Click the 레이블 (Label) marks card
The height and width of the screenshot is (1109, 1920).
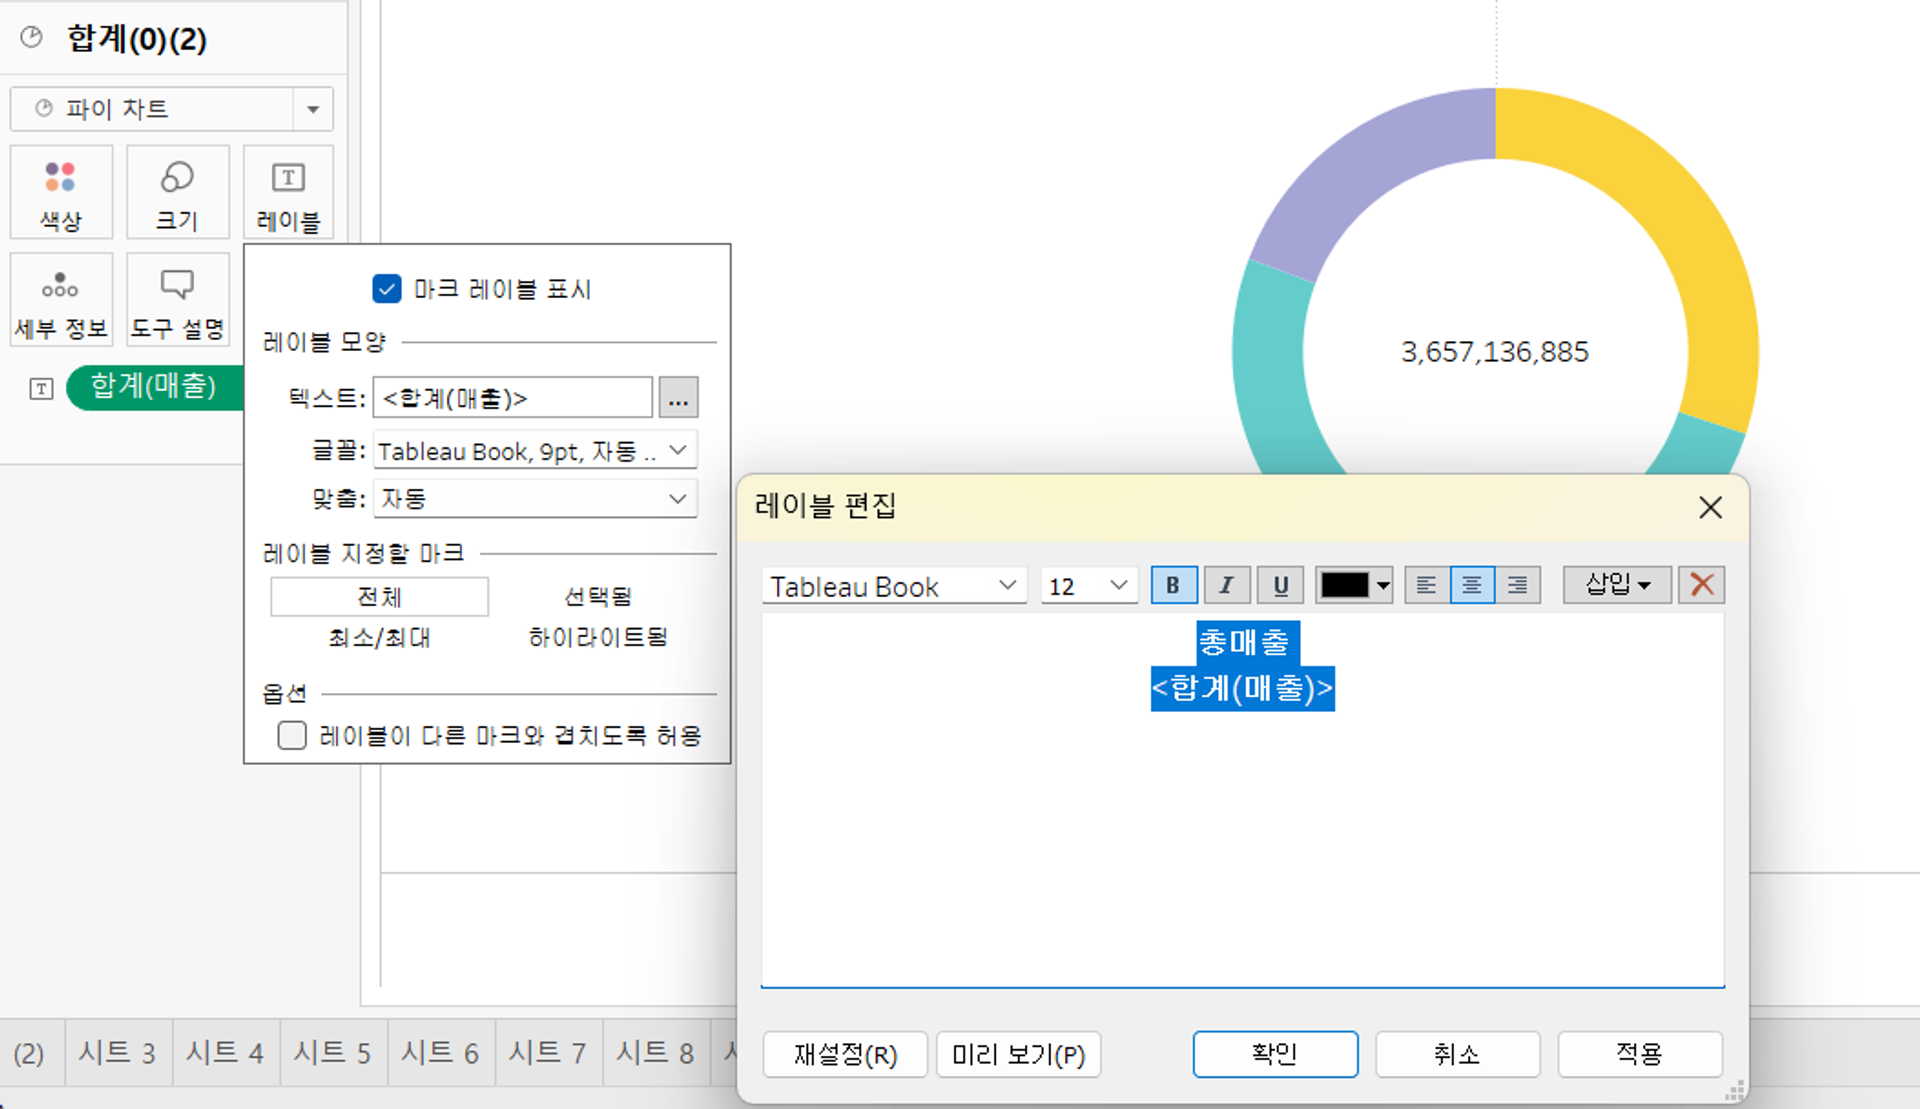[x=288, y=192]
